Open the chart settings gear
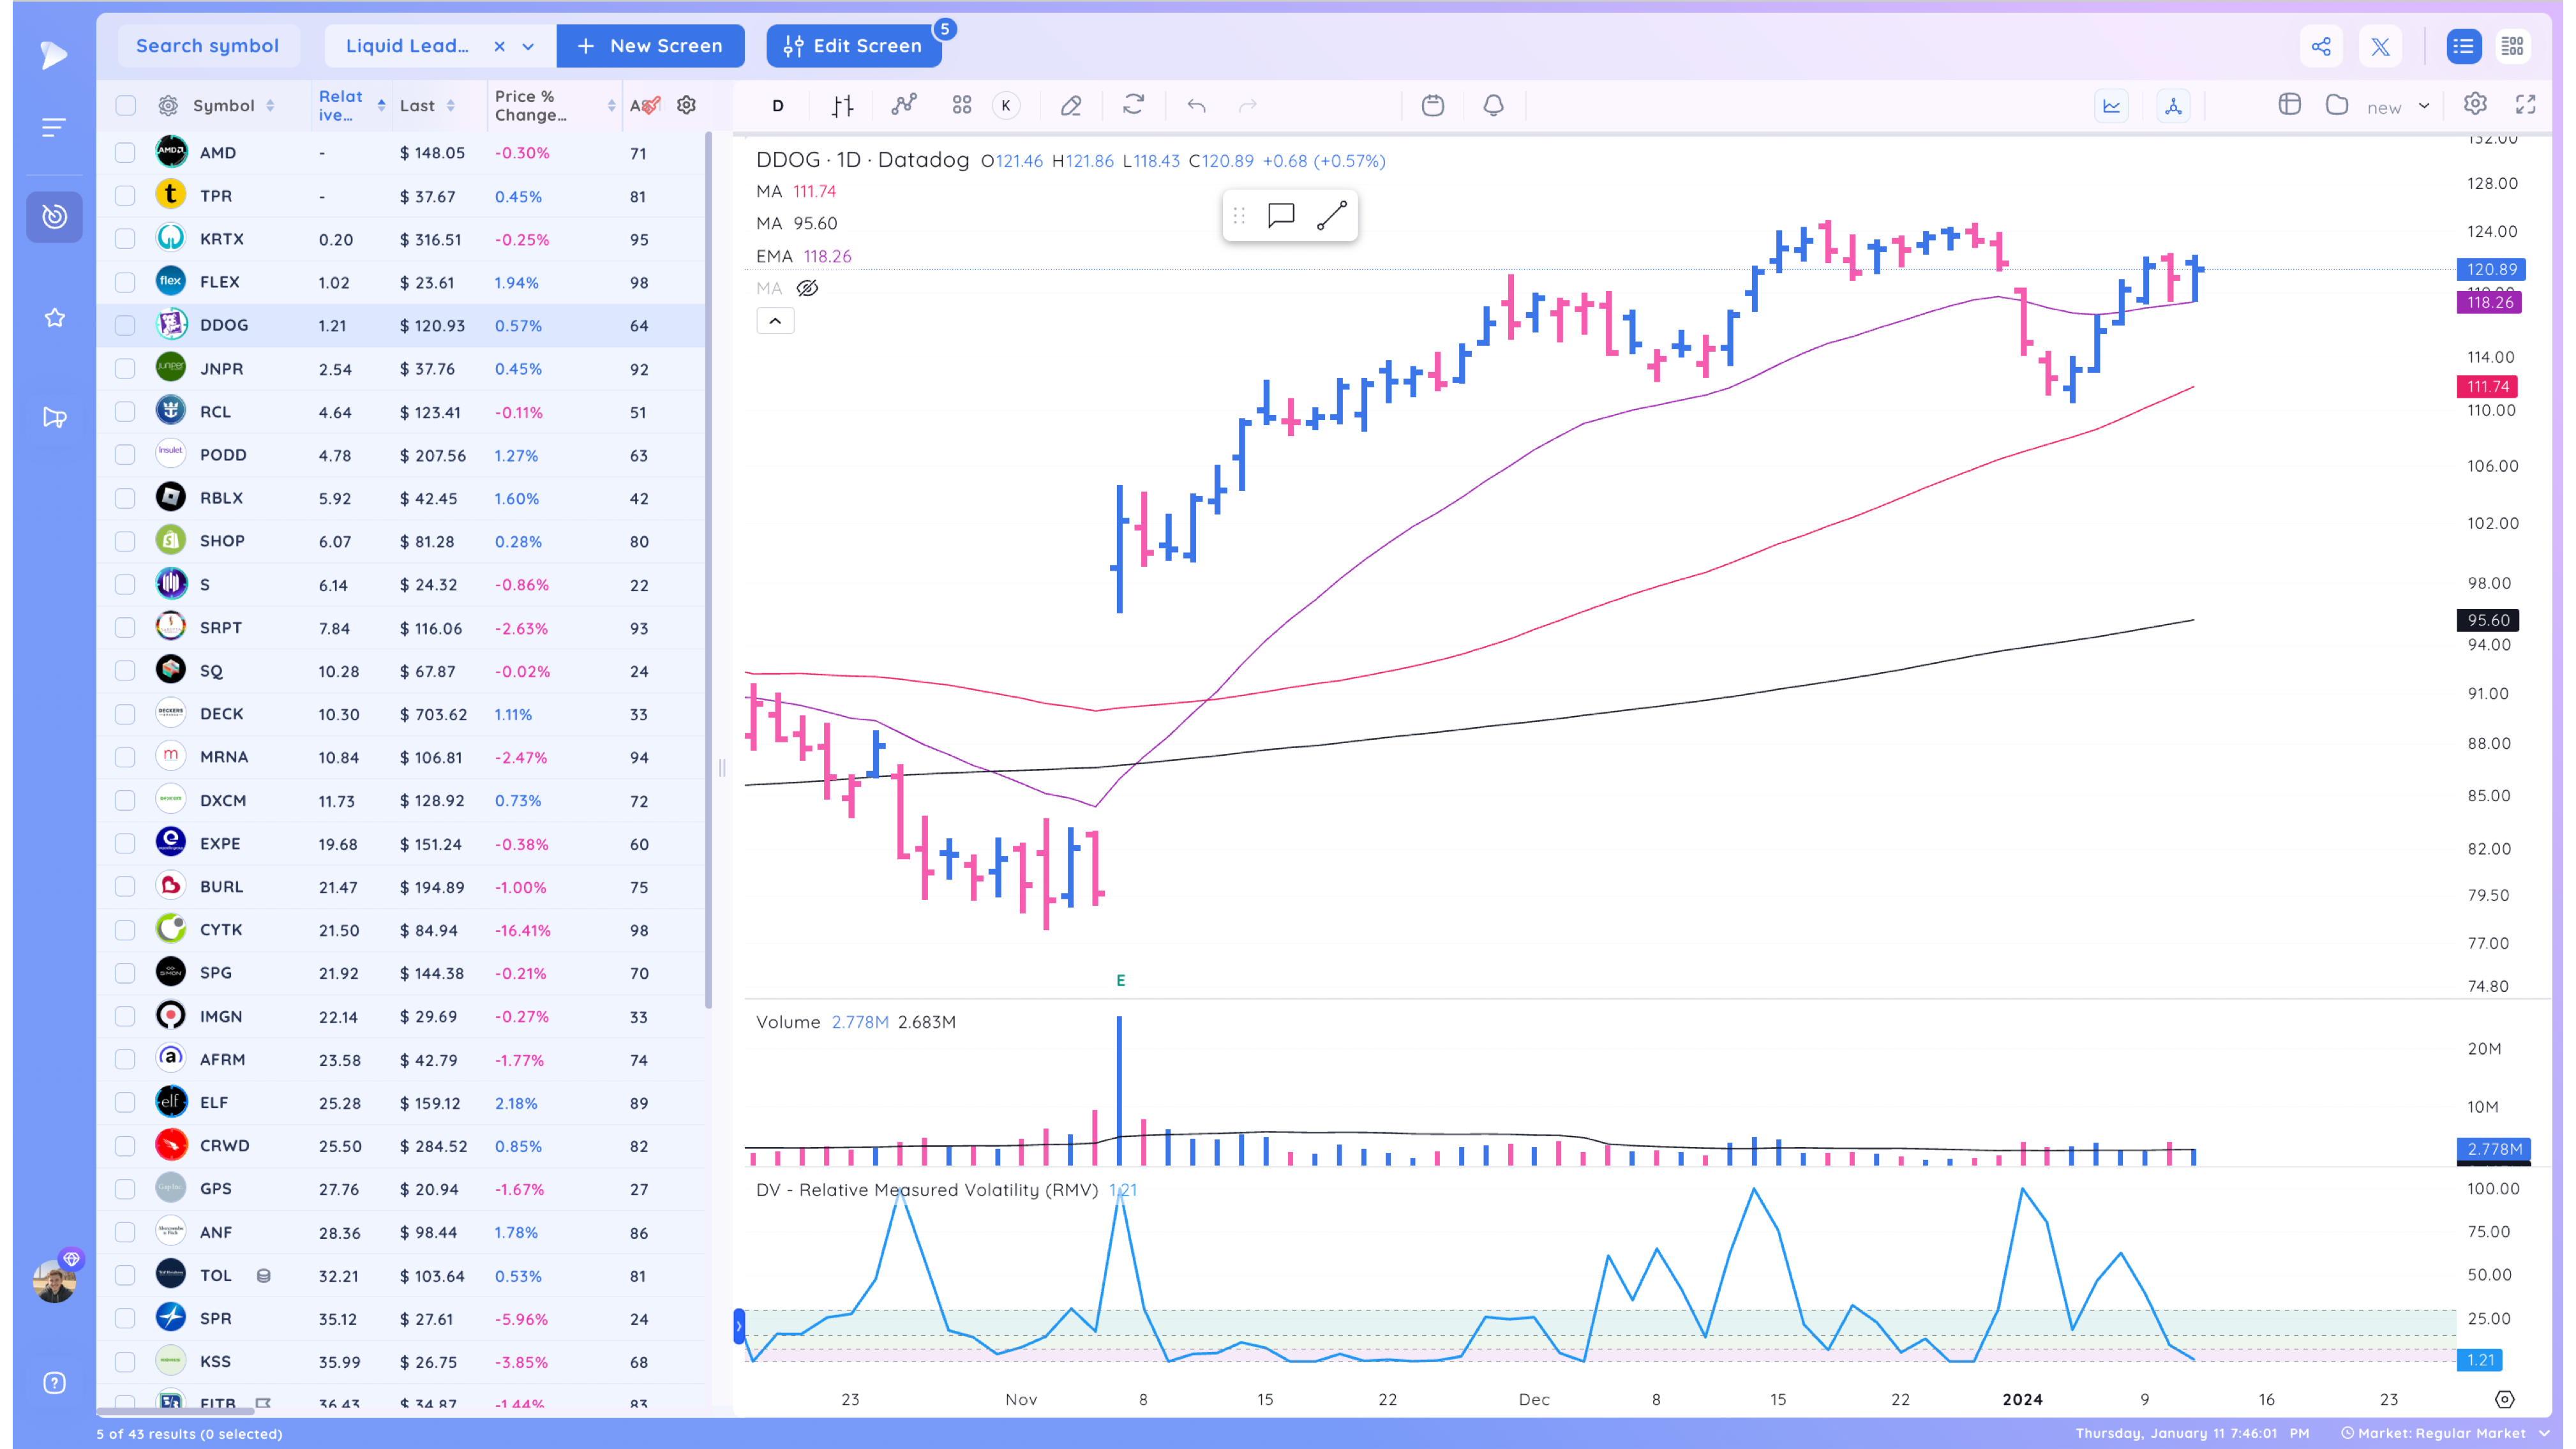The width and height of the screenshot is (2576, 1449). [x=2475, y=104]
